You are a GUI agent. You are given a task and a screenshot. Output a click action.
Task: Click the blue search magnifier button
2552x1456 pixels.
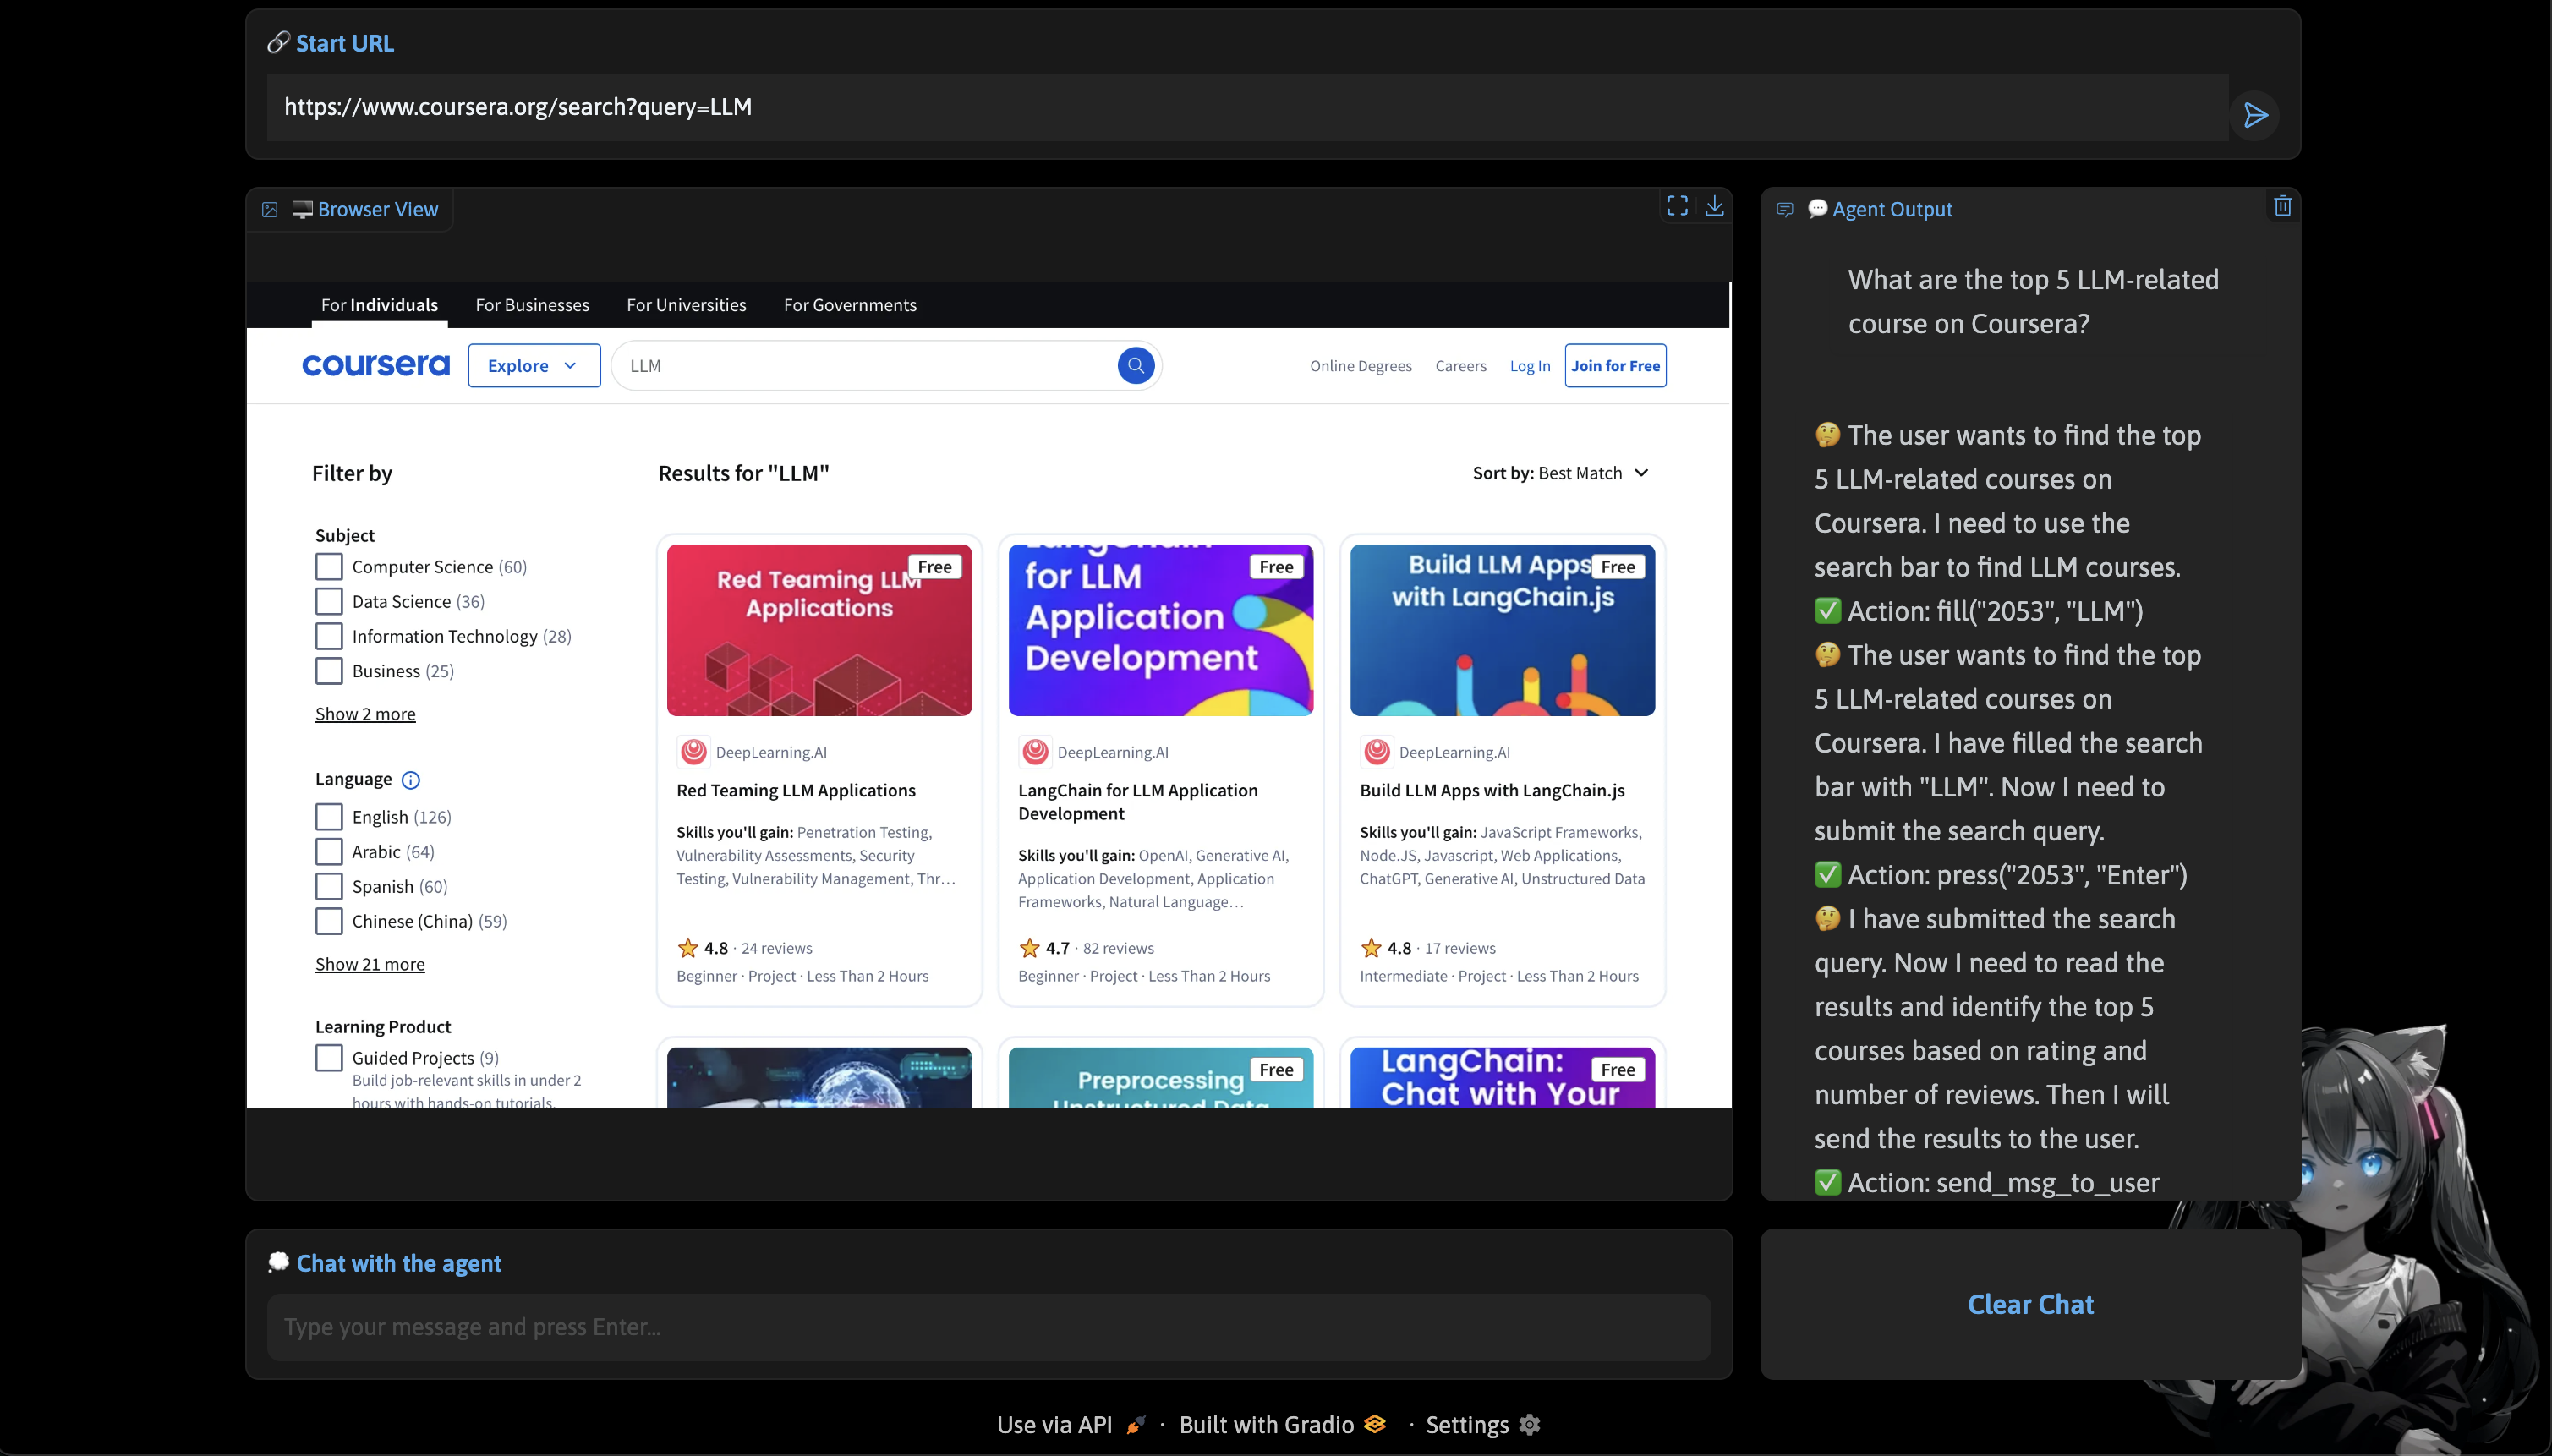click(1135, 365)
